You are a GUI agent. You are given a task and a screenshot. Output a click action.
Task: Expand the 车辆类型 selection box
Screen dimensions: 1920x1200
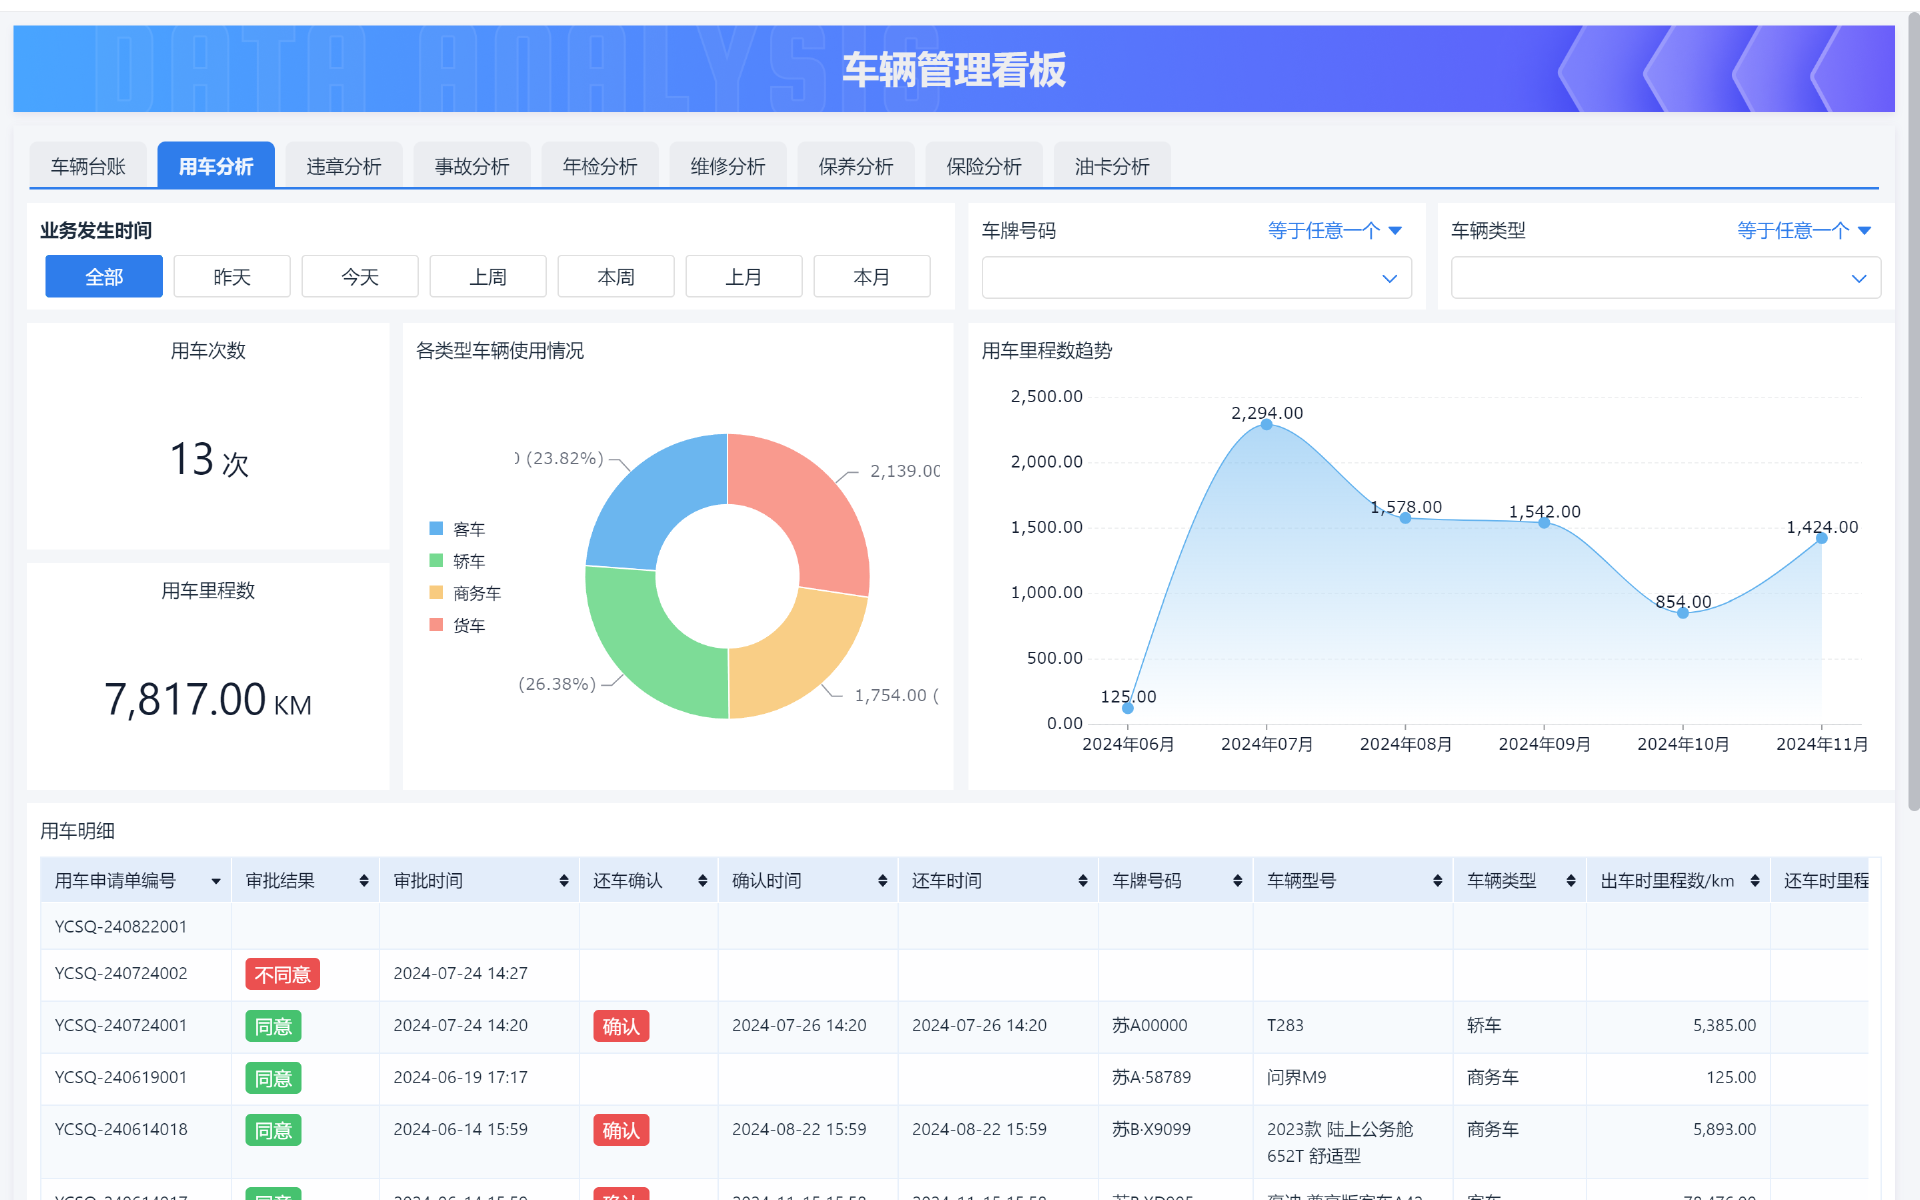pyautogui.click(x=1665, y=278)
